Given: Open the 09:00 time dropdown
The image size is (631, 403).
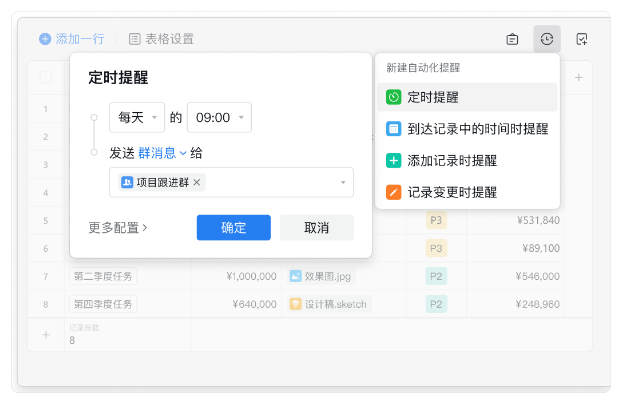Looking at the screenshot, I should 219,118.
